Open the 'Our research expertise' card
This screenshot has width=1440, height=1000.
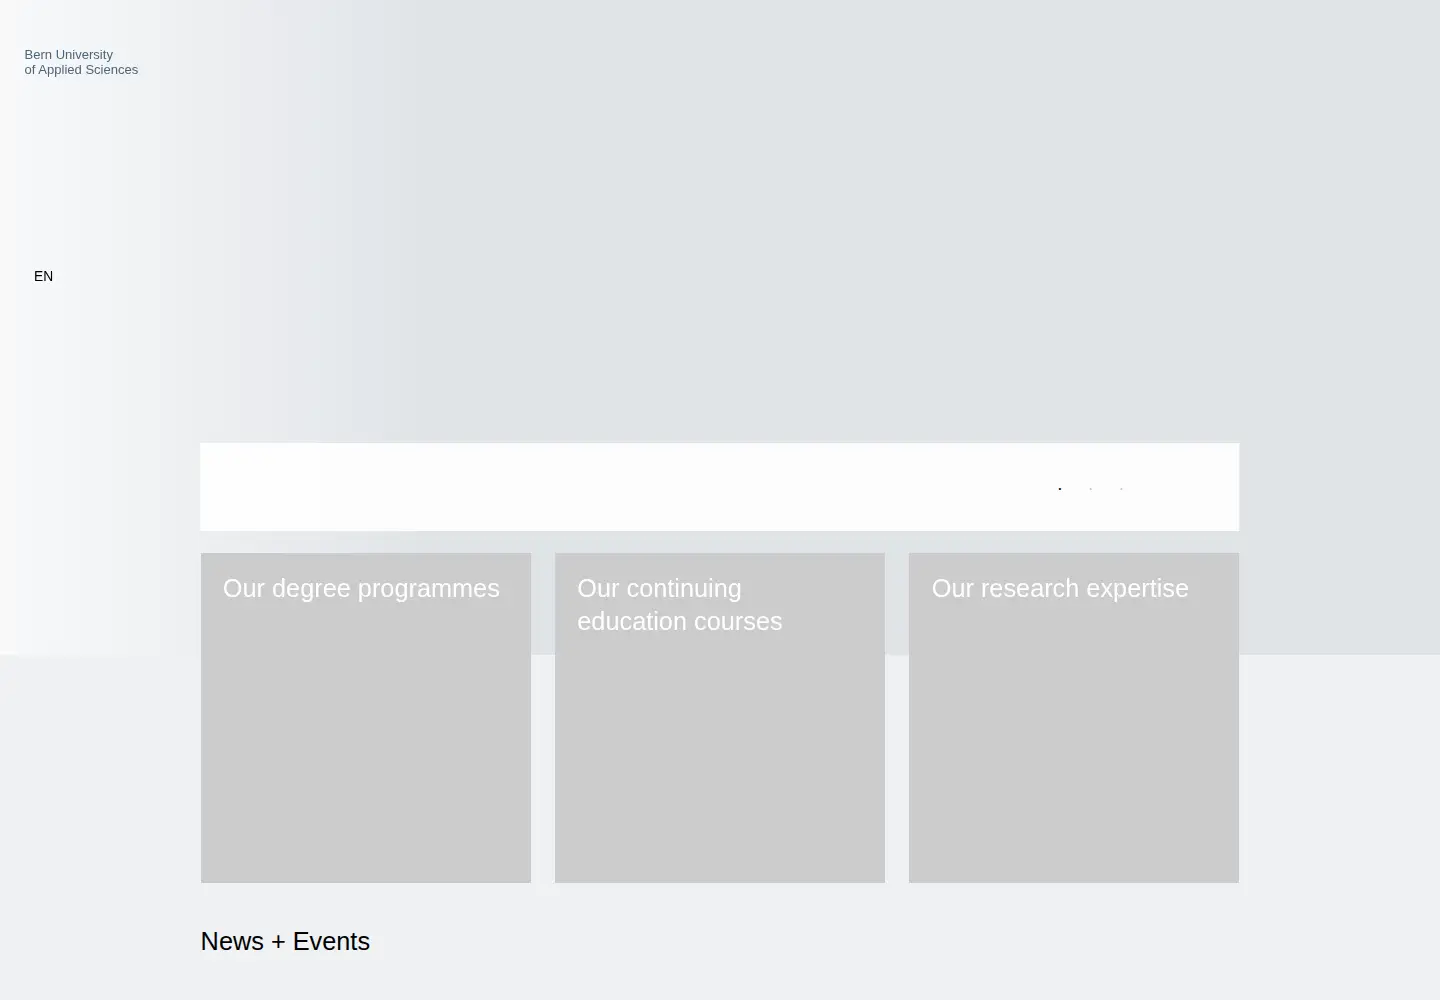click(1074, 718)
